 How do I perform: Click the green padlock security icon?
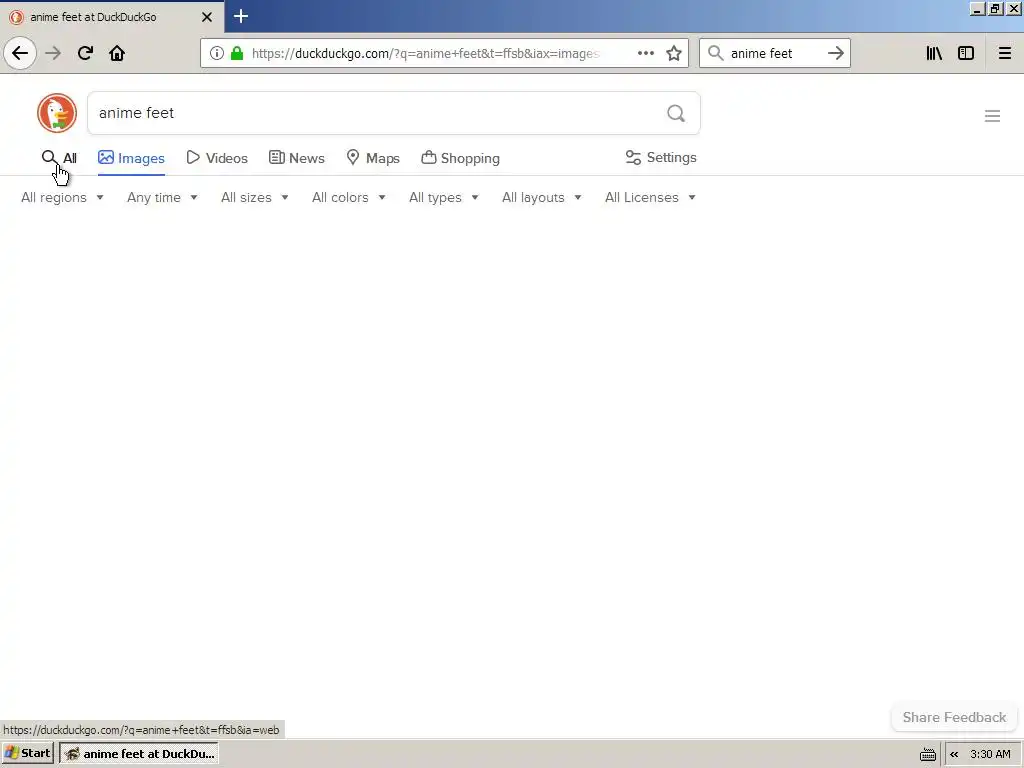(x=237, y=53)
